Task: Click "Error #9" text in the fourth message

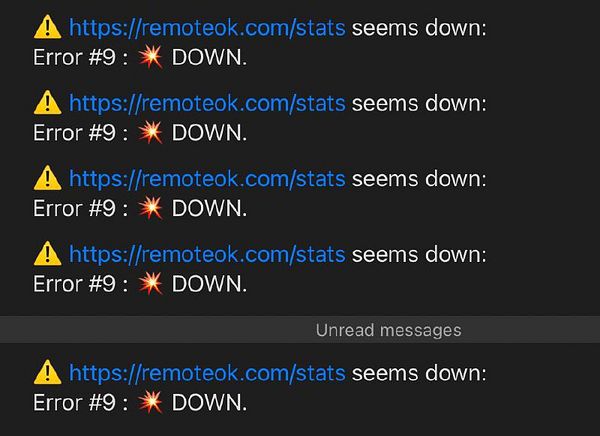Action: [75, 284]
